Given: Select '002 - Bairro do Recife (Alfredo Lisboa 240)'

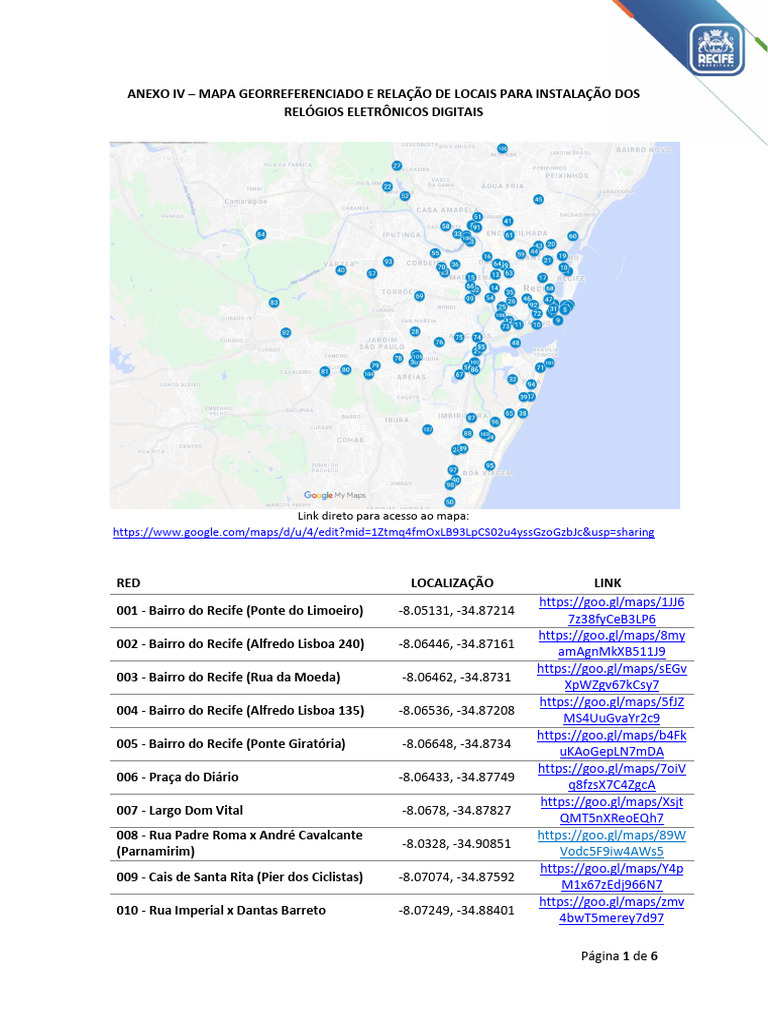Looking at the screenshot, I should tap(240, 643).
